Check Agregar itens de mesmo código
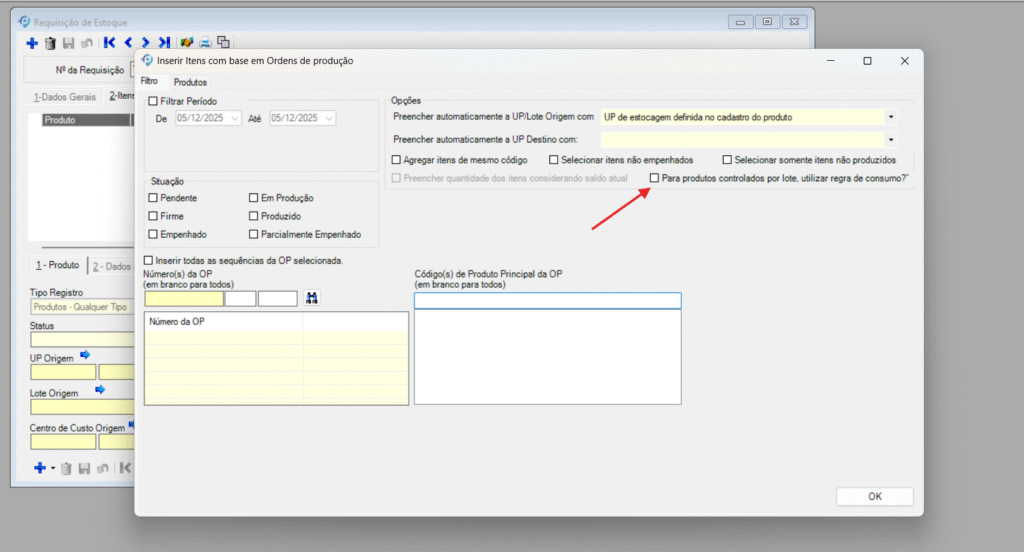 tap(397, 159)
